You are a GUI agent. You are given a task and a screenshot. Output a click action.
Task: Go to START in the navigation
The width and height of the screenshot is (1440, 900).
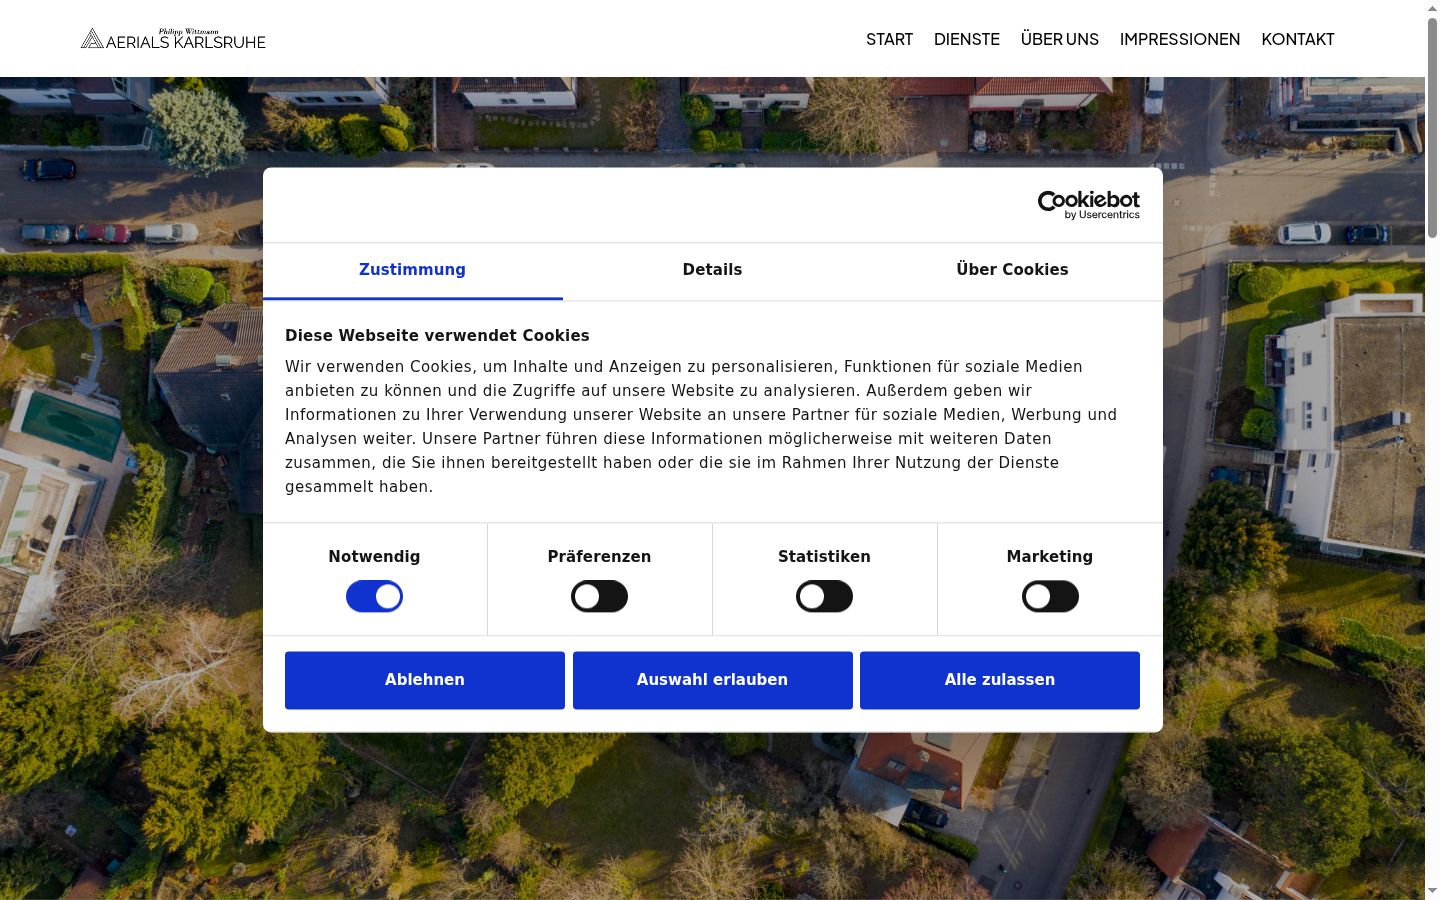889,39
